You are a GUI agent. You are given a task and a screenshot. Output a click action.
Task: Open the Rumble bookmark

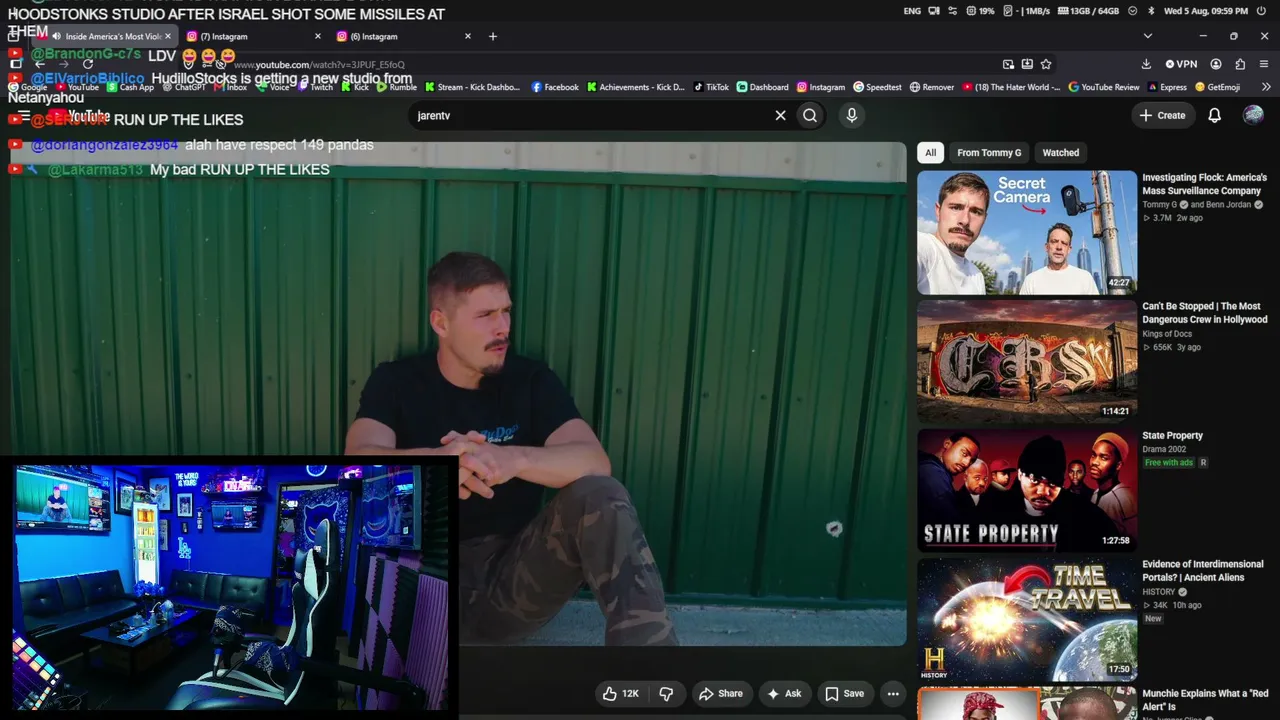pyautogui.click(x=397, y=87)
